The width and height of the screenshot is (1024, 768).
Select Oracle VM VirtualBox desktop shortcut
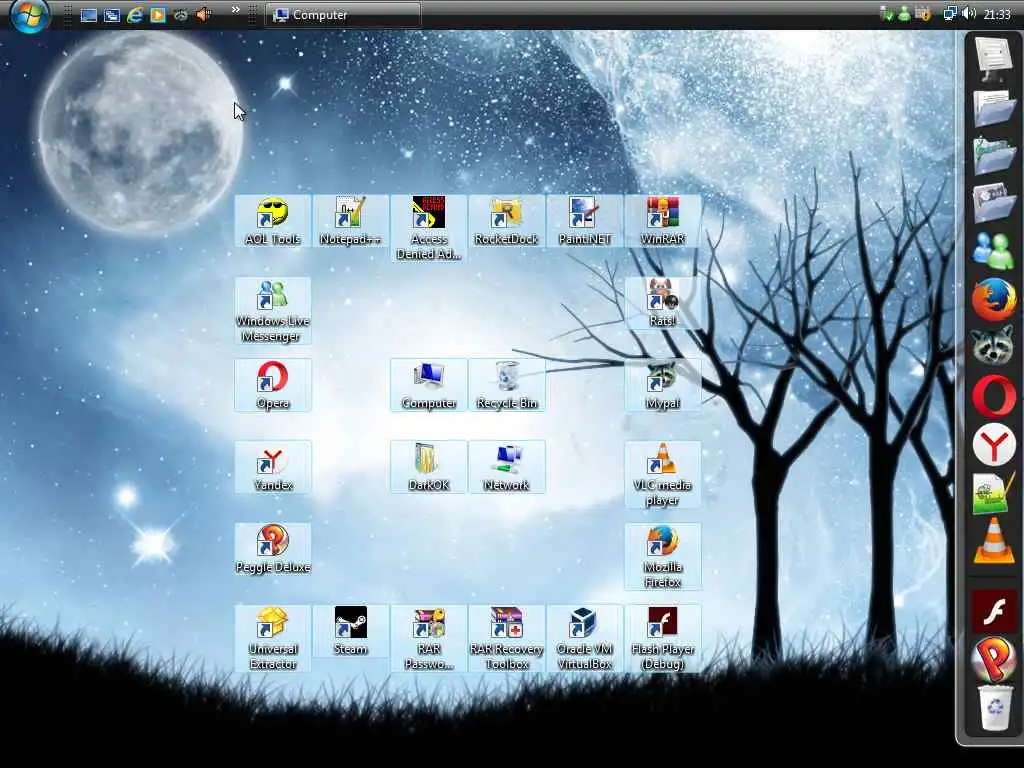pyautogui.click(x=584, y=639)
